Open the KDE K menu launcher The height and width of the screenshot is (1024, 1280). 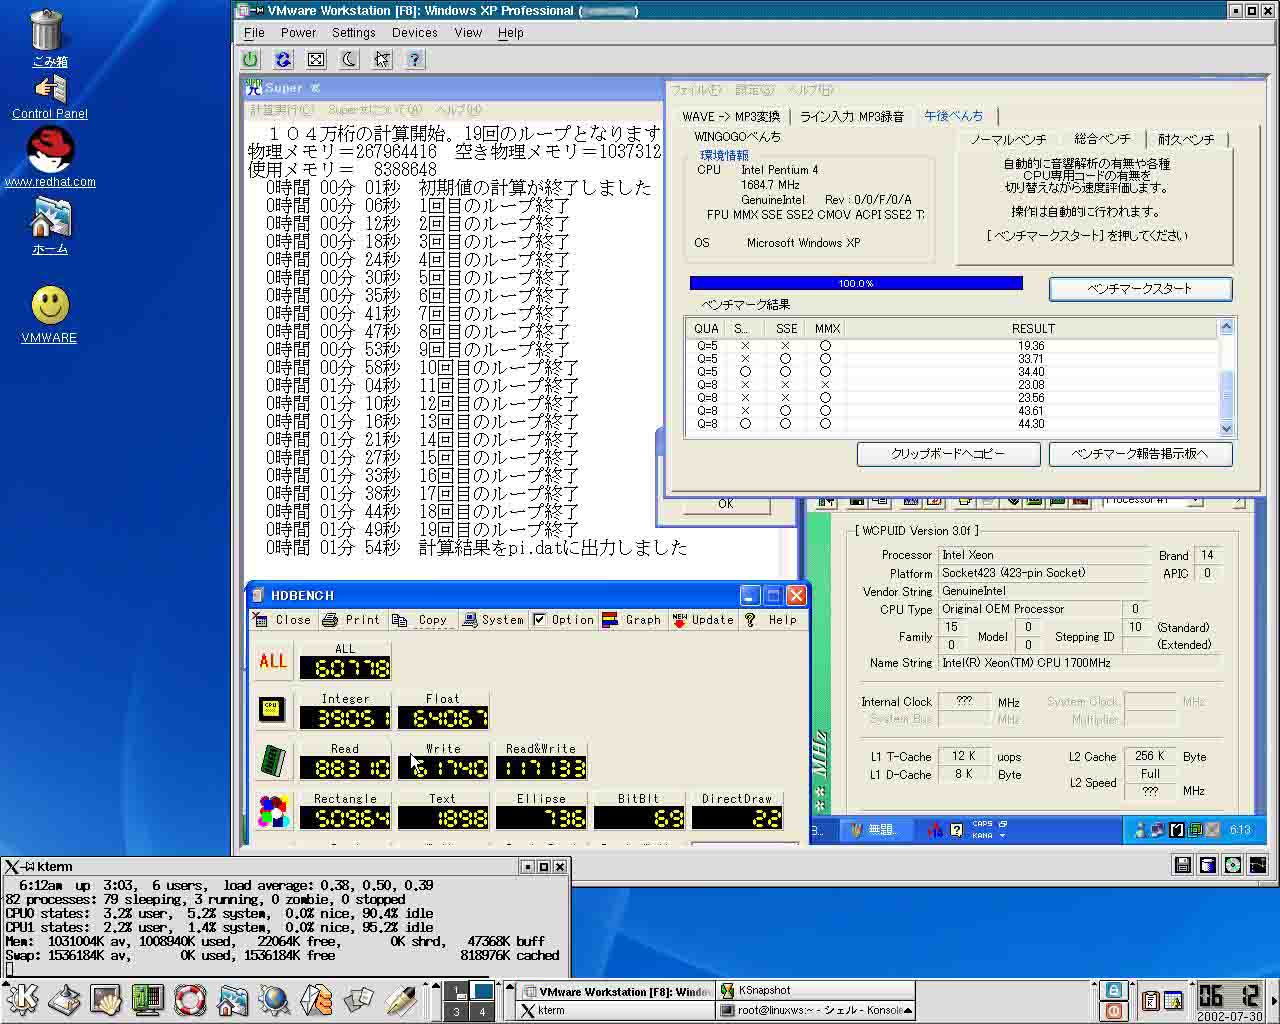click(x=22, y=998)
